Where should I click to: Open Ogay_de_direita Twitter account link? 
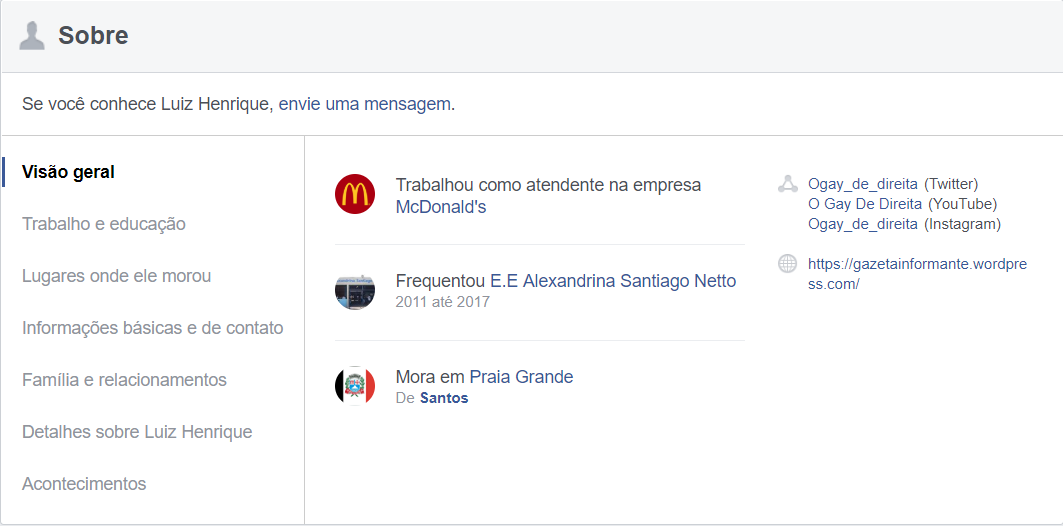click(863, 184)
